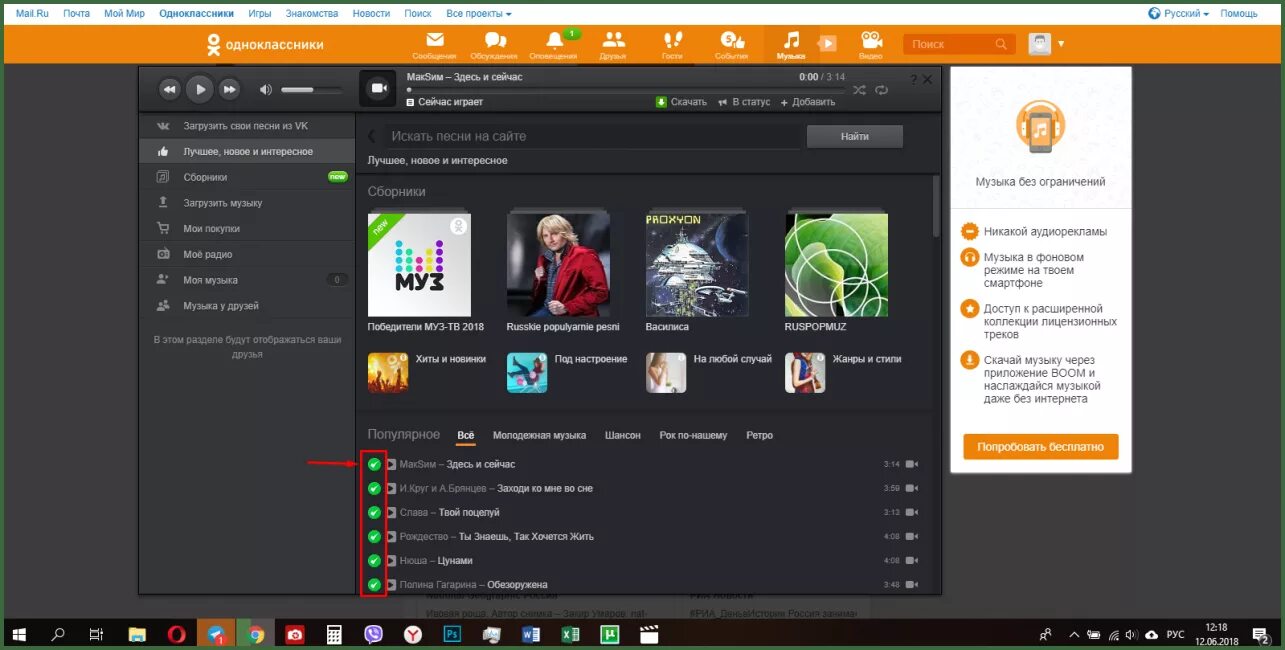
Task: Open video icon for Заходи ко мне во сне
Action: tap(913, 488)
